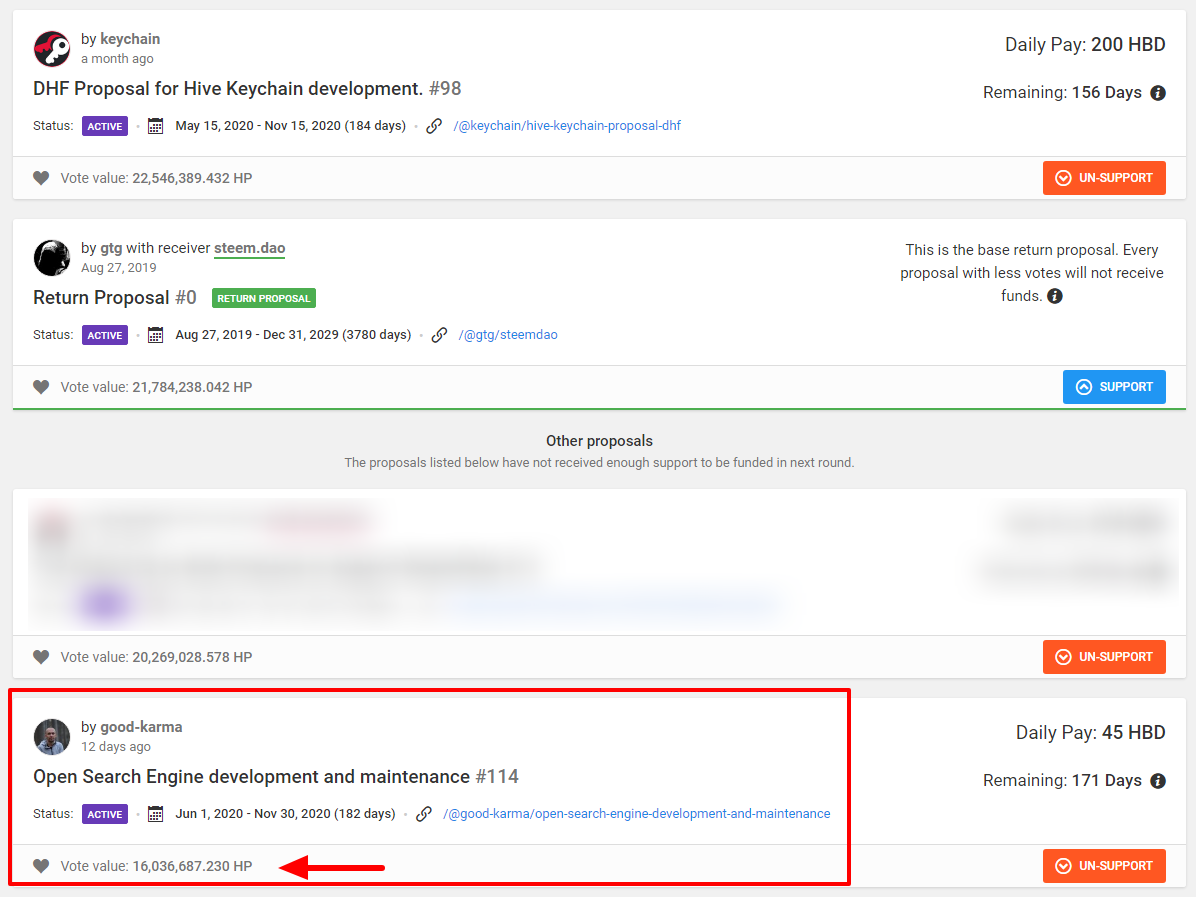Open the gtg author link
The width and height of the screenshot is (1196, 897).
pos(111,248)
